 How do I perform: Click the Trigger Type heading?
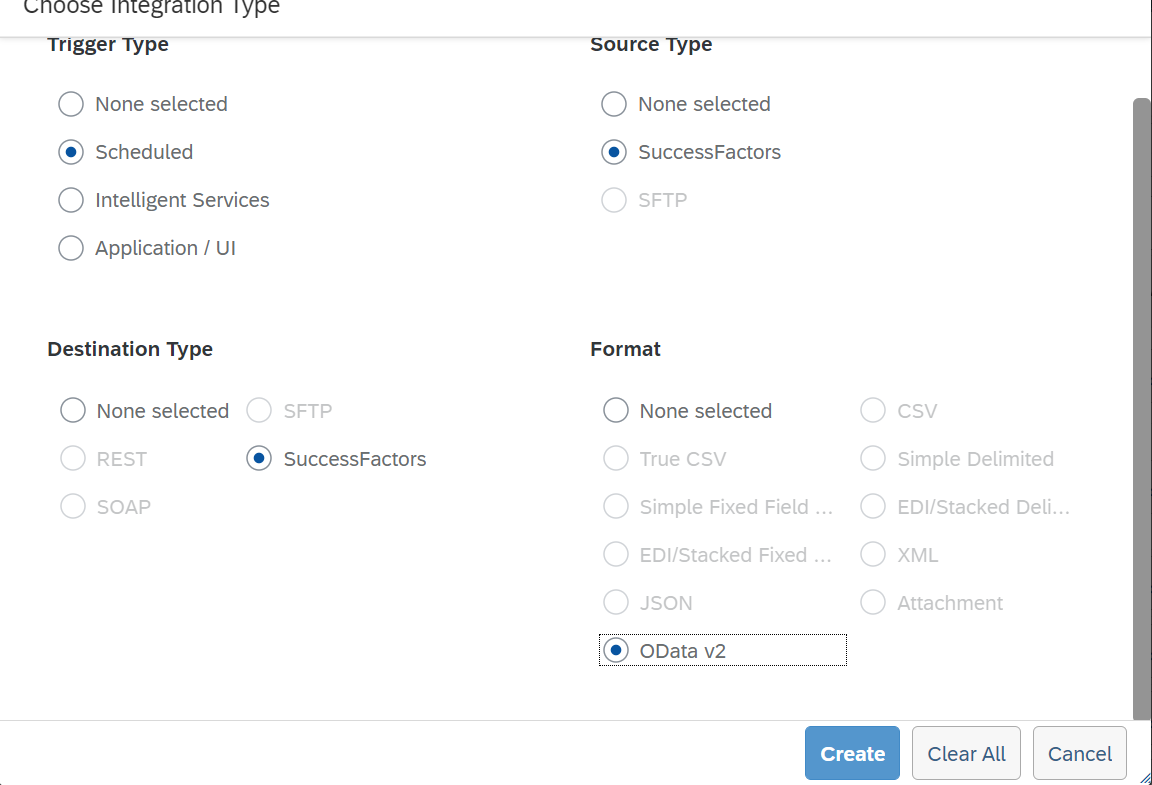tap(108, 44)
